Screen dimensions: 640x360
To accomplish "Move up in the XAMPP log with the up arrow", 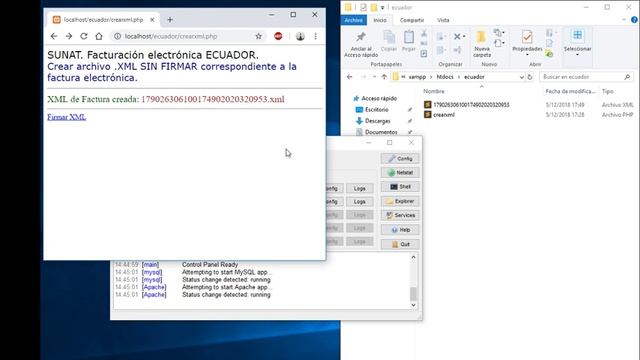I will click(413, 257).
